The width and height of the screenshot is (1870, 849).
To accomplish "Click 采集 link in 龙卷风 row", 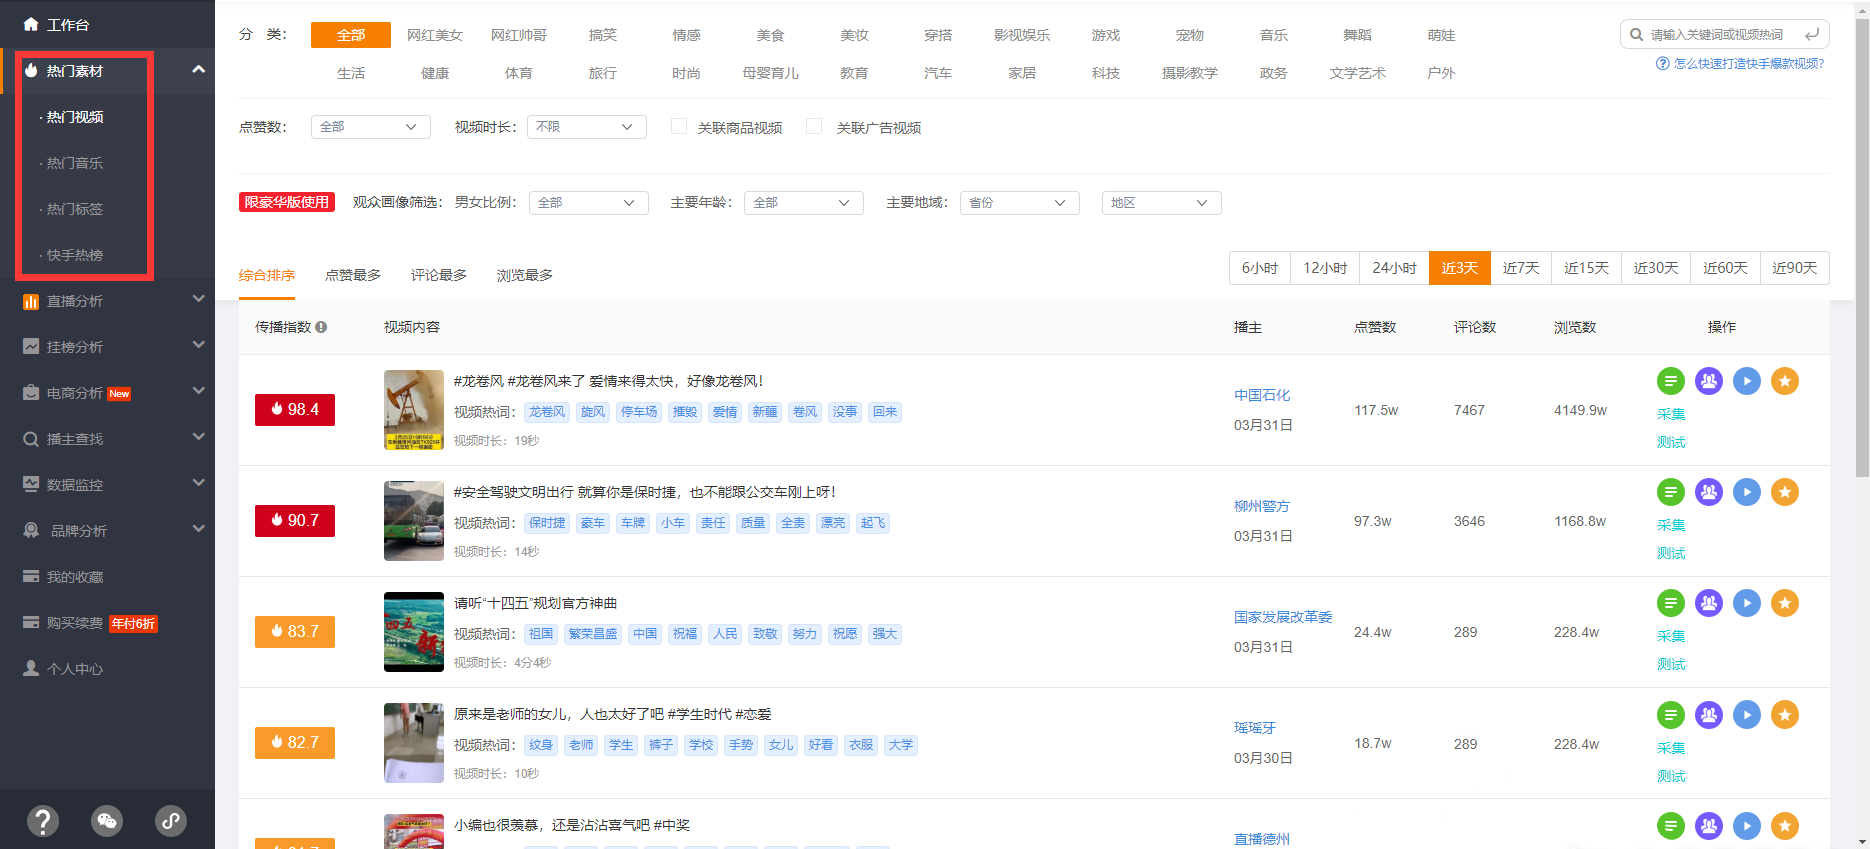I will (1671, 414).
